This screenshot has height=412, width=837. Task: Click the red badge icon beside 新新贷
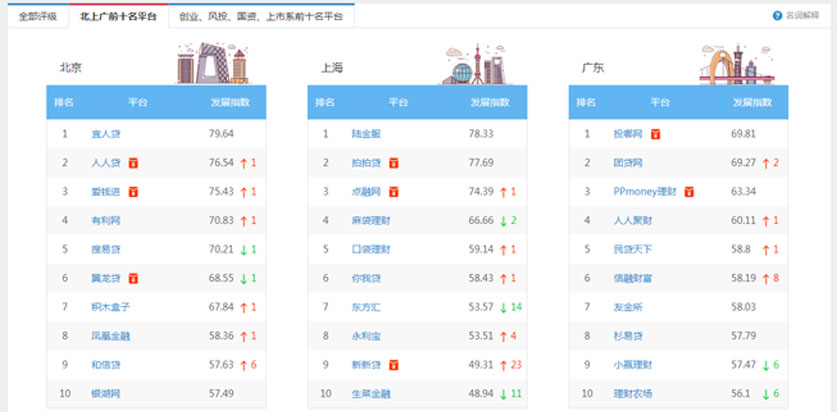coord(394,365)
